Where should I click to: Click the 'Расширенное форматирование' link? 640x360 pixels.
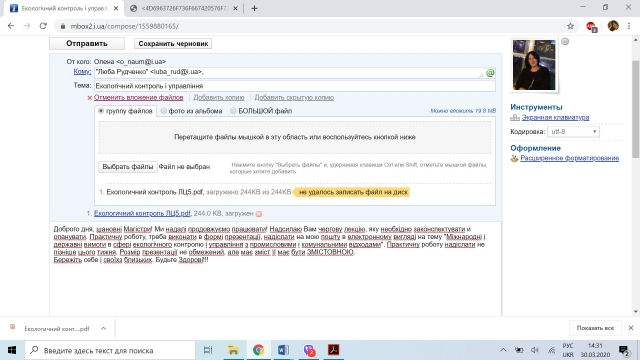point(569,158)
